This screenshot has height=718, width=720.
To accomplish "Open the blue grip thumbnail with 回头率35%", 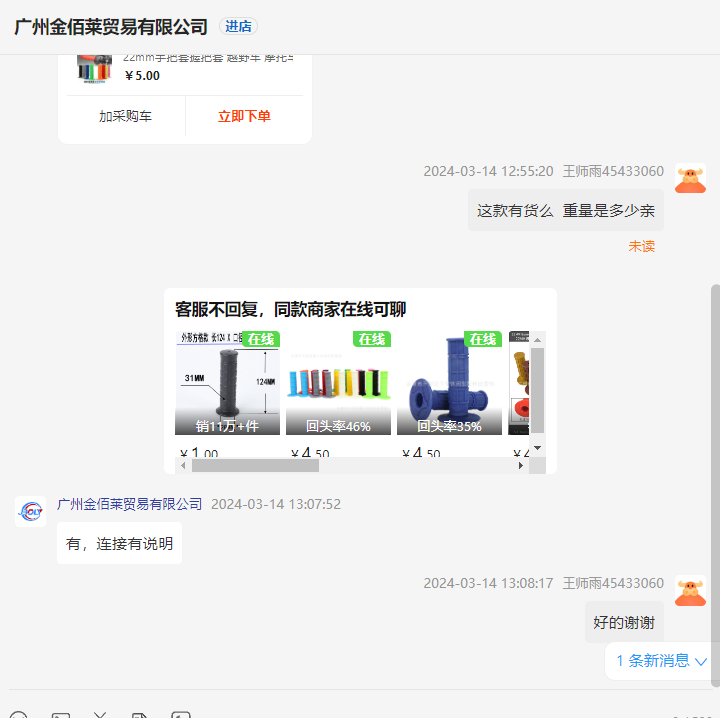I will [449, 383].
